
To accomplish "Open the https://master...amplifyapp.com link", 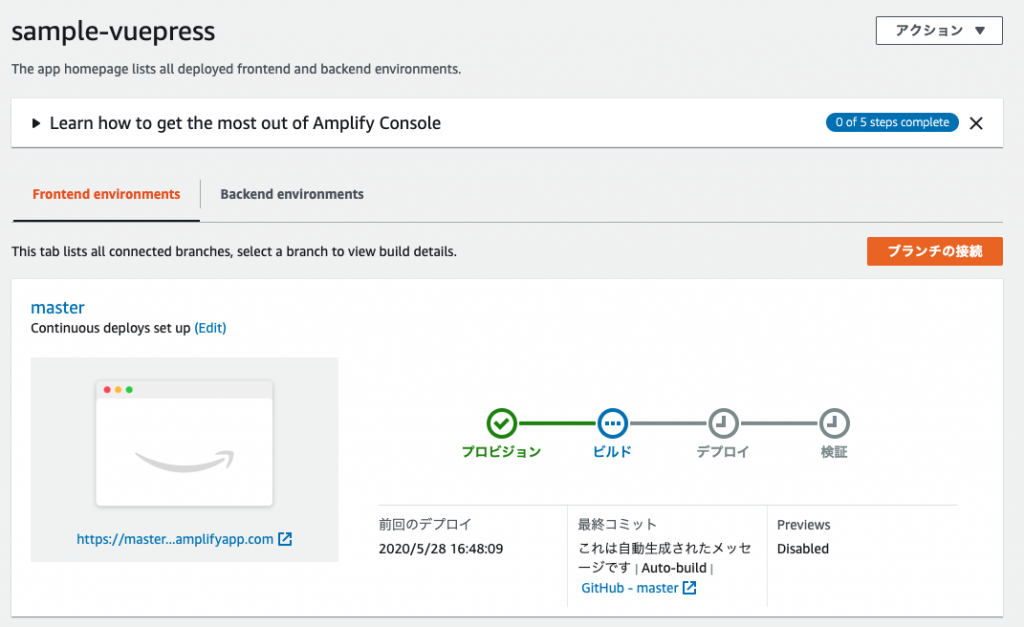I will [175, 539].
